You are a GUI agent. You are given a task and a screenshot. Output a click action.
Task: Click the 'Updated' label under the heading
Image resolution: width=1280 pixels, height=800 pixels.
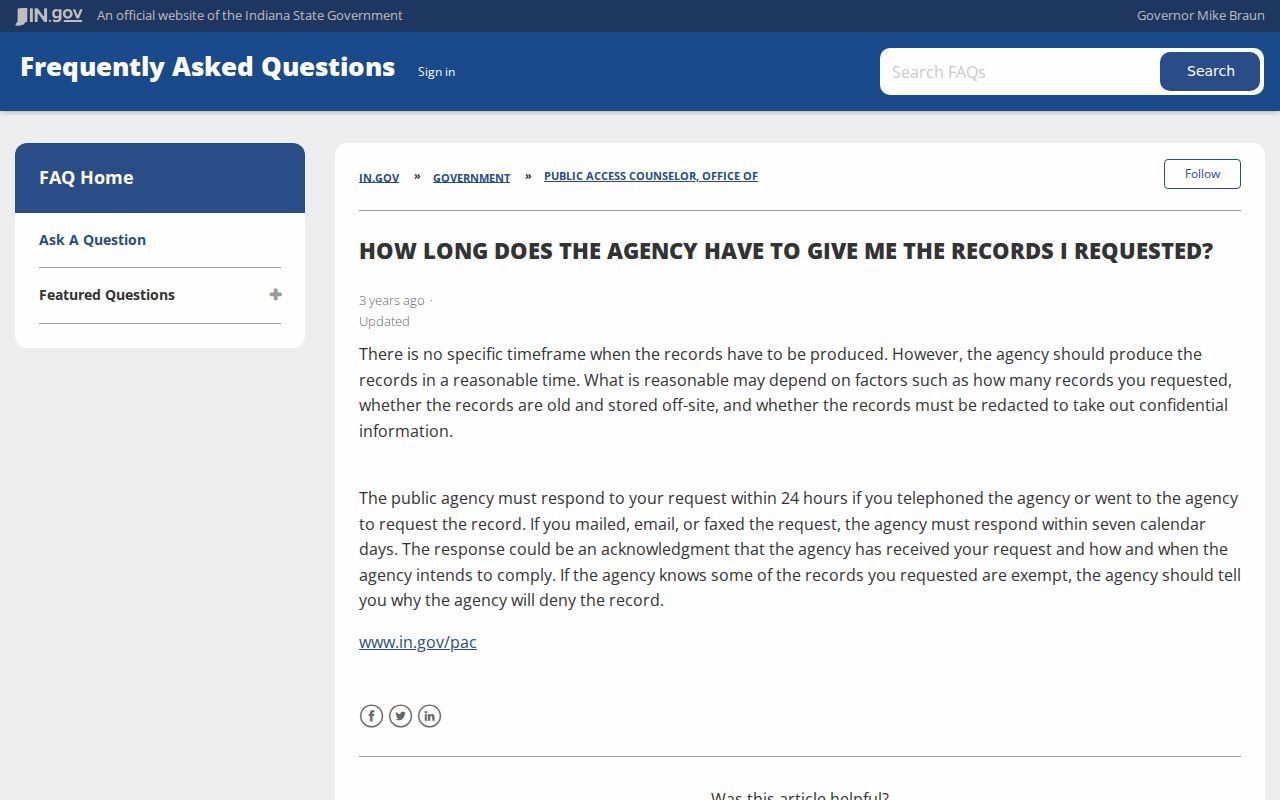(384, 321)
